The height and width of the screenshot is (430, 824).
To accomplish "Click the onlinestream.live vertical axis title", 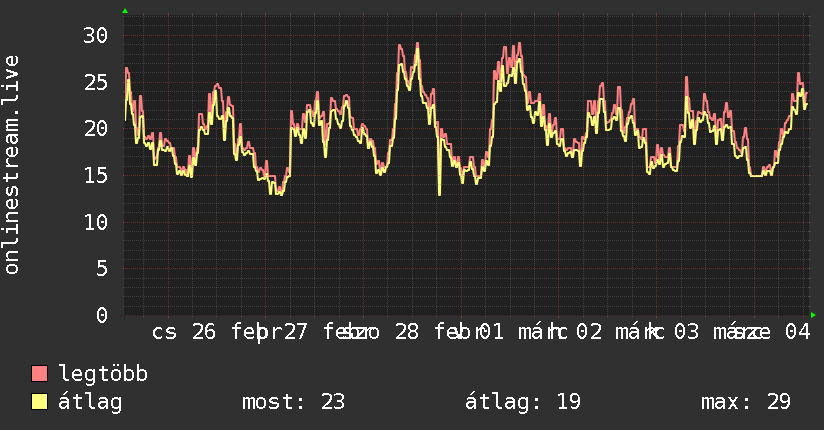I will point(11,165).
